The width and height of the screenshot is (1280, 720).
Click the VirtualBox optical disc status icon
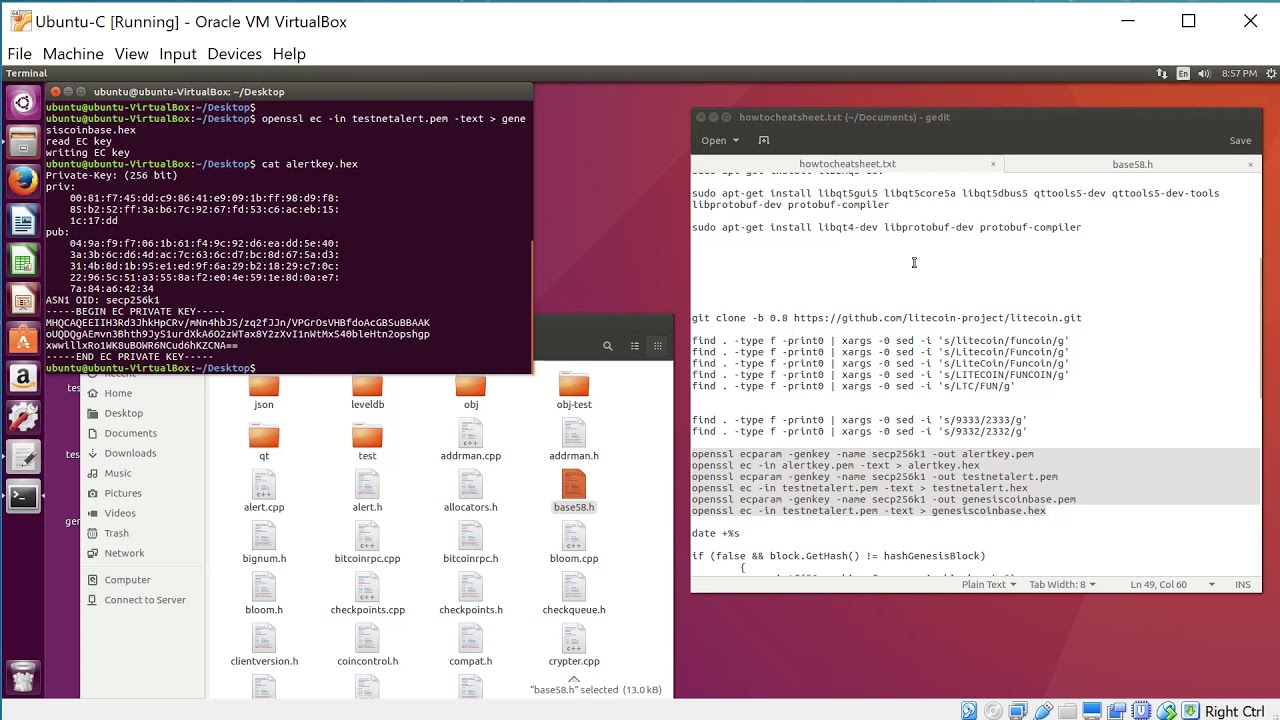coord(993,711)
